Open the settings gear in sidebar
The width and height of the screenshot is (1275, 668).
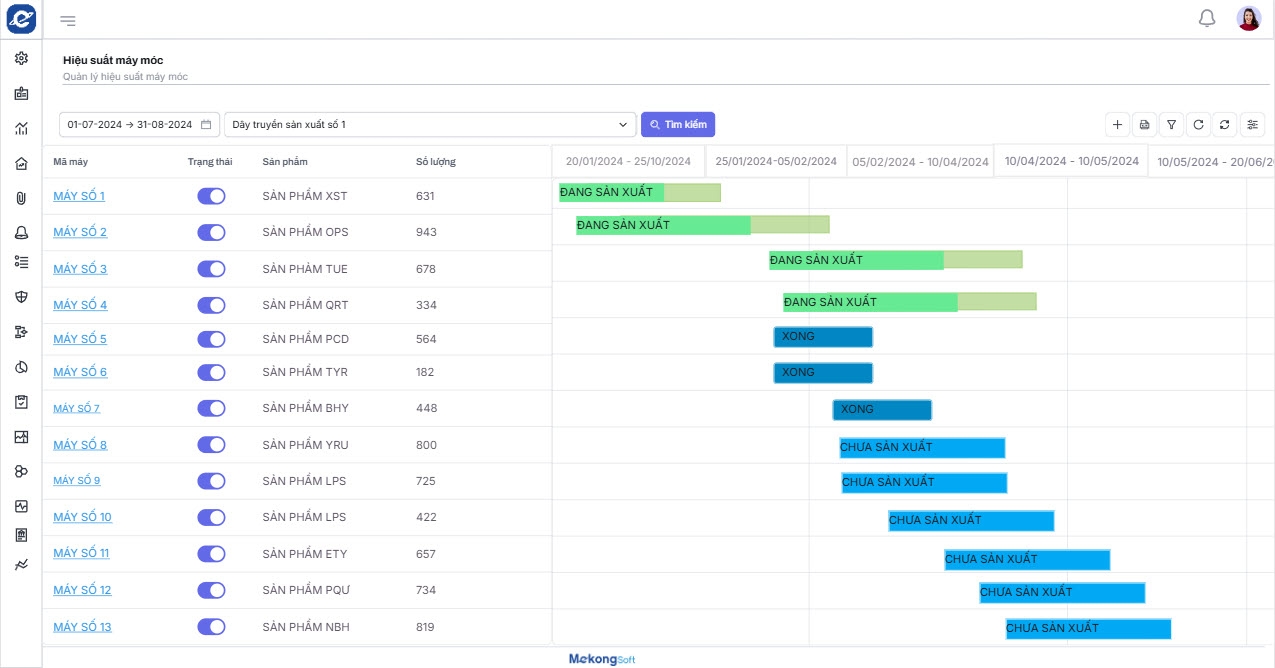(x=21, y=58)
